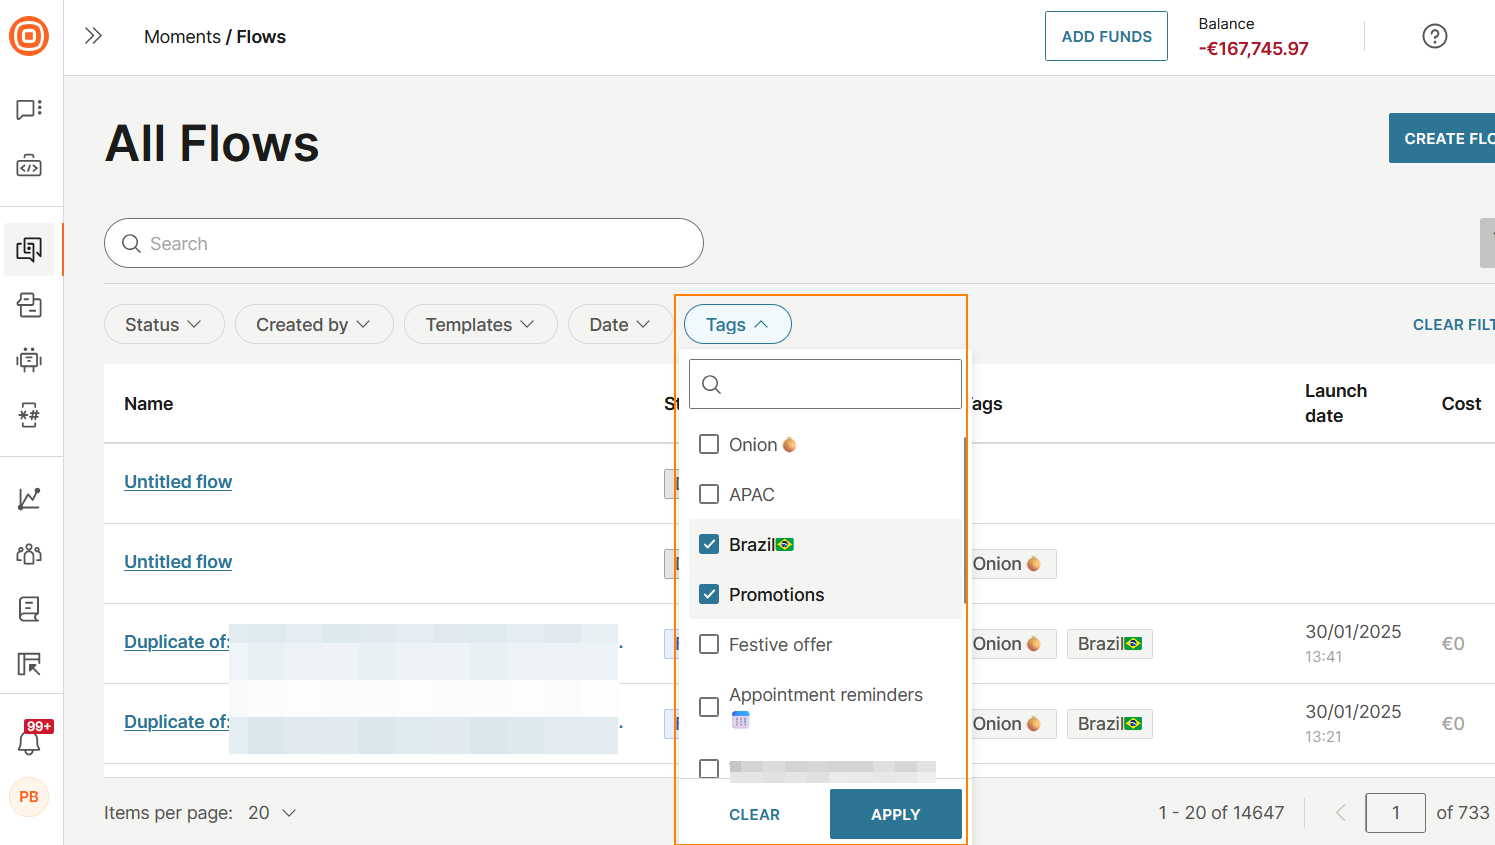Open the PB user profile avatar

29,797
